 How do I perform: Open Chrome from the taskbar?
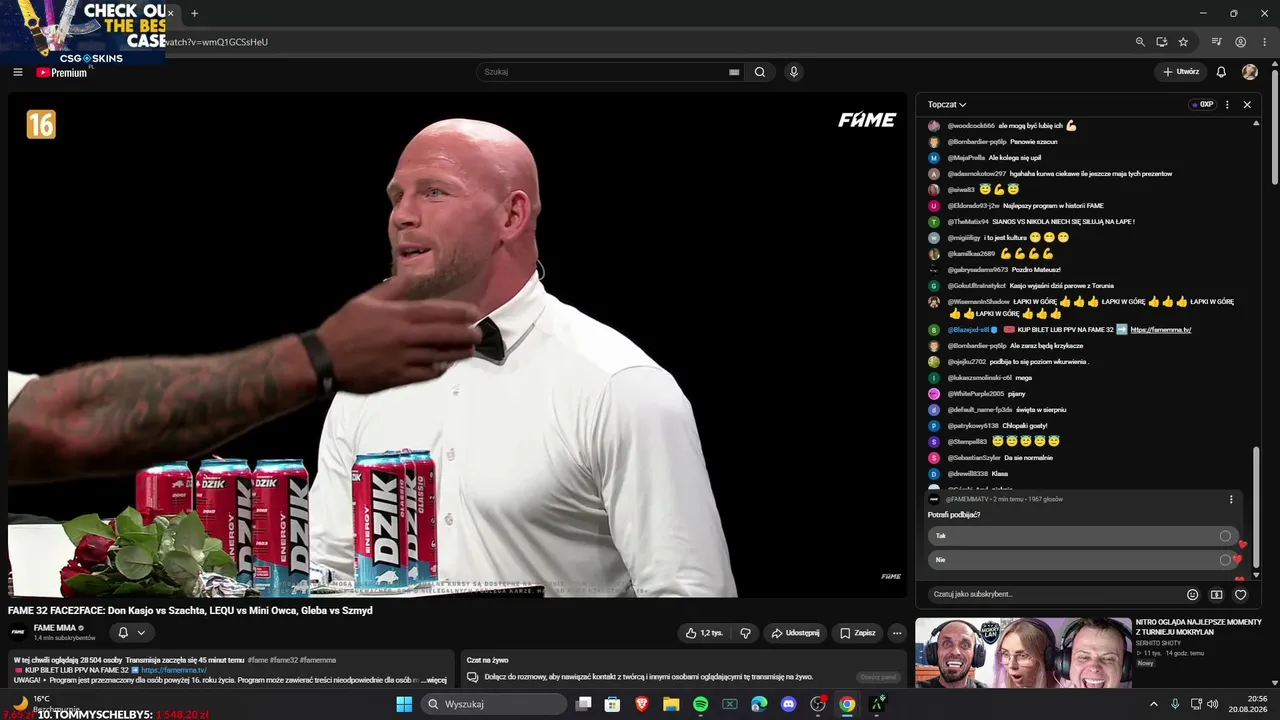click(847, 704)
